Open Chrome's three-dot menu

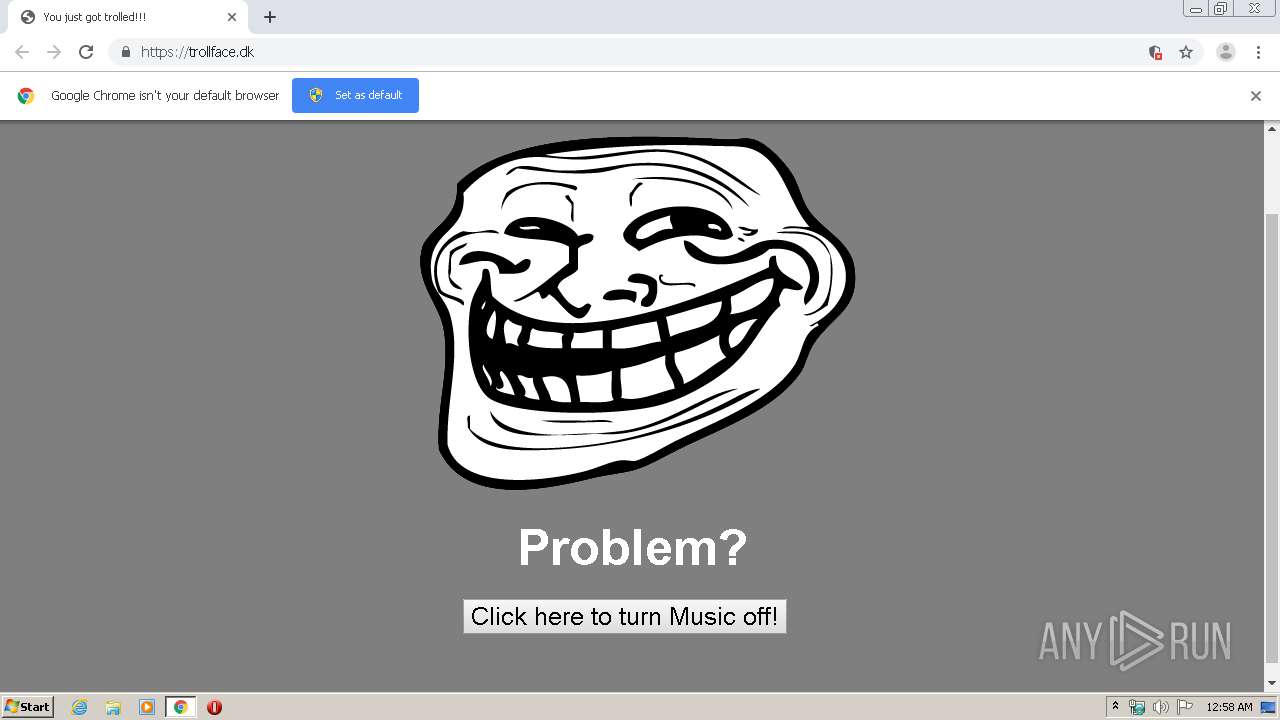1258,52
